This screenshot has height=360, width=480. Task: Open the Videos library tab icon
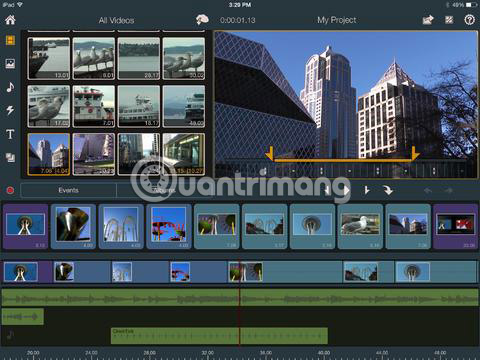[10, 40]
